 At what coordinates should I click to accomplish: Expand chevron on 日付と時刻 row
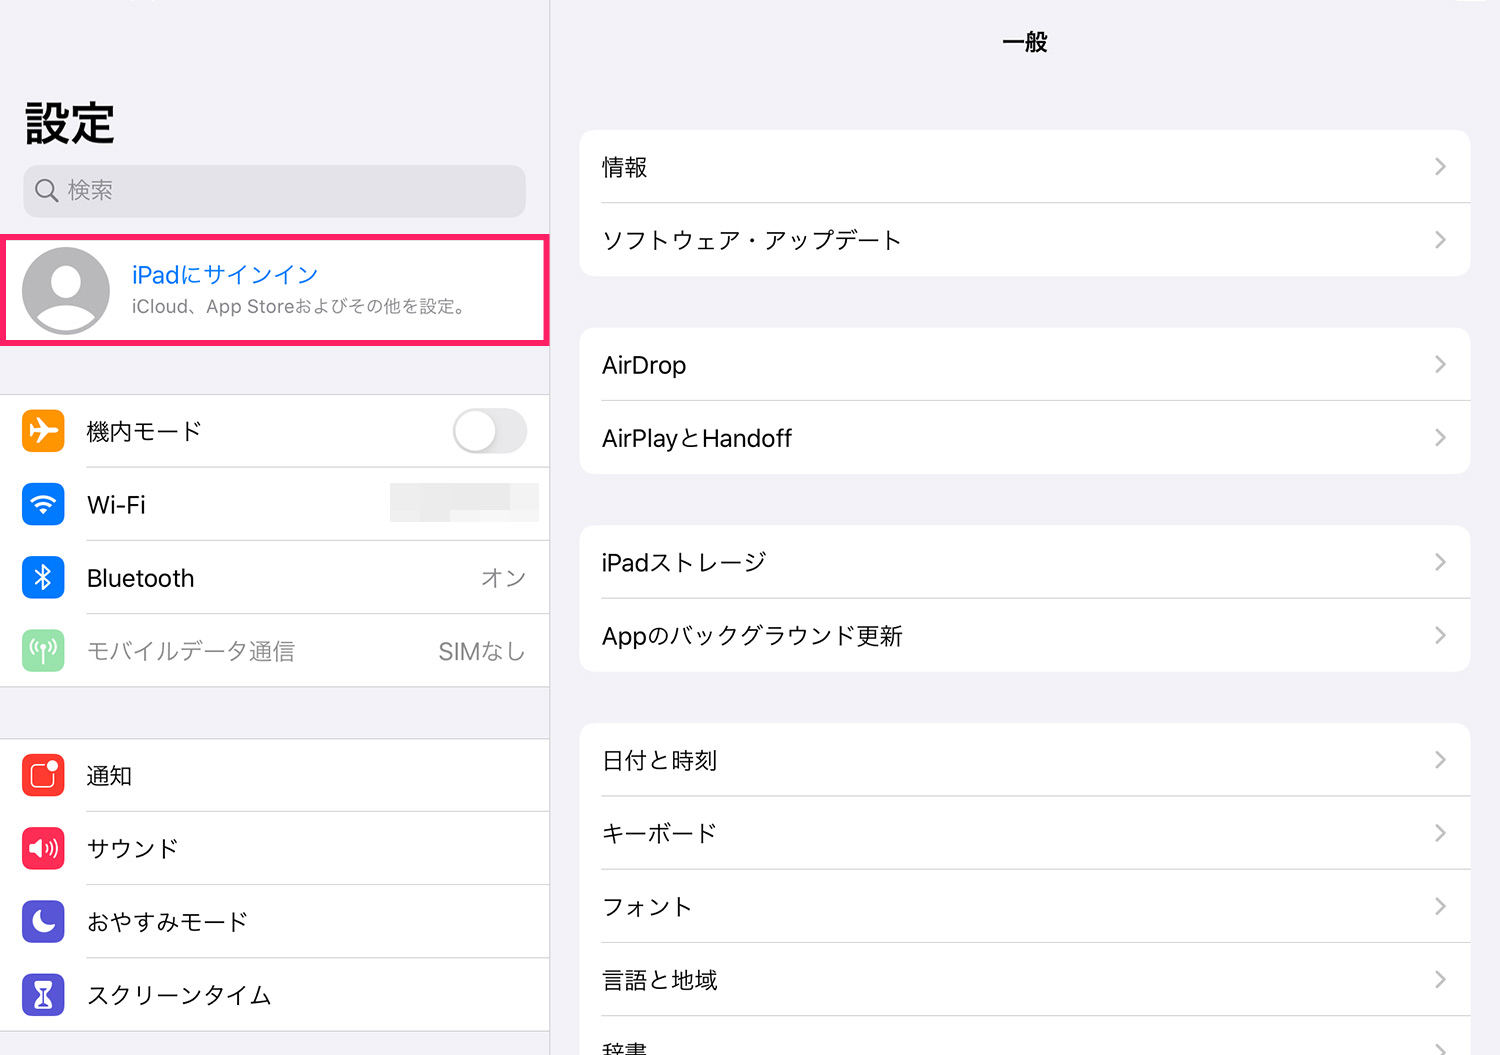point(1440,760)
